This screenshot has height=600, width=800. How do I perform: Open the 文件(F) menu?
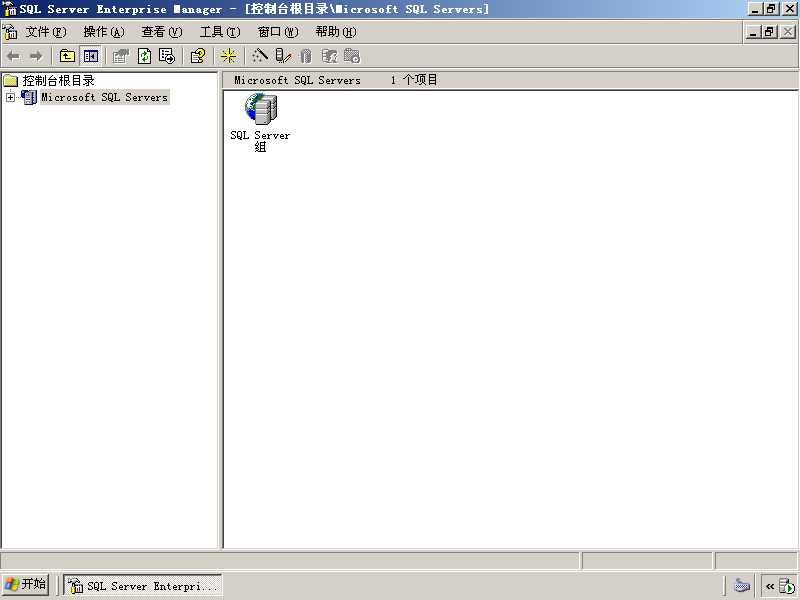click(46, 32)
